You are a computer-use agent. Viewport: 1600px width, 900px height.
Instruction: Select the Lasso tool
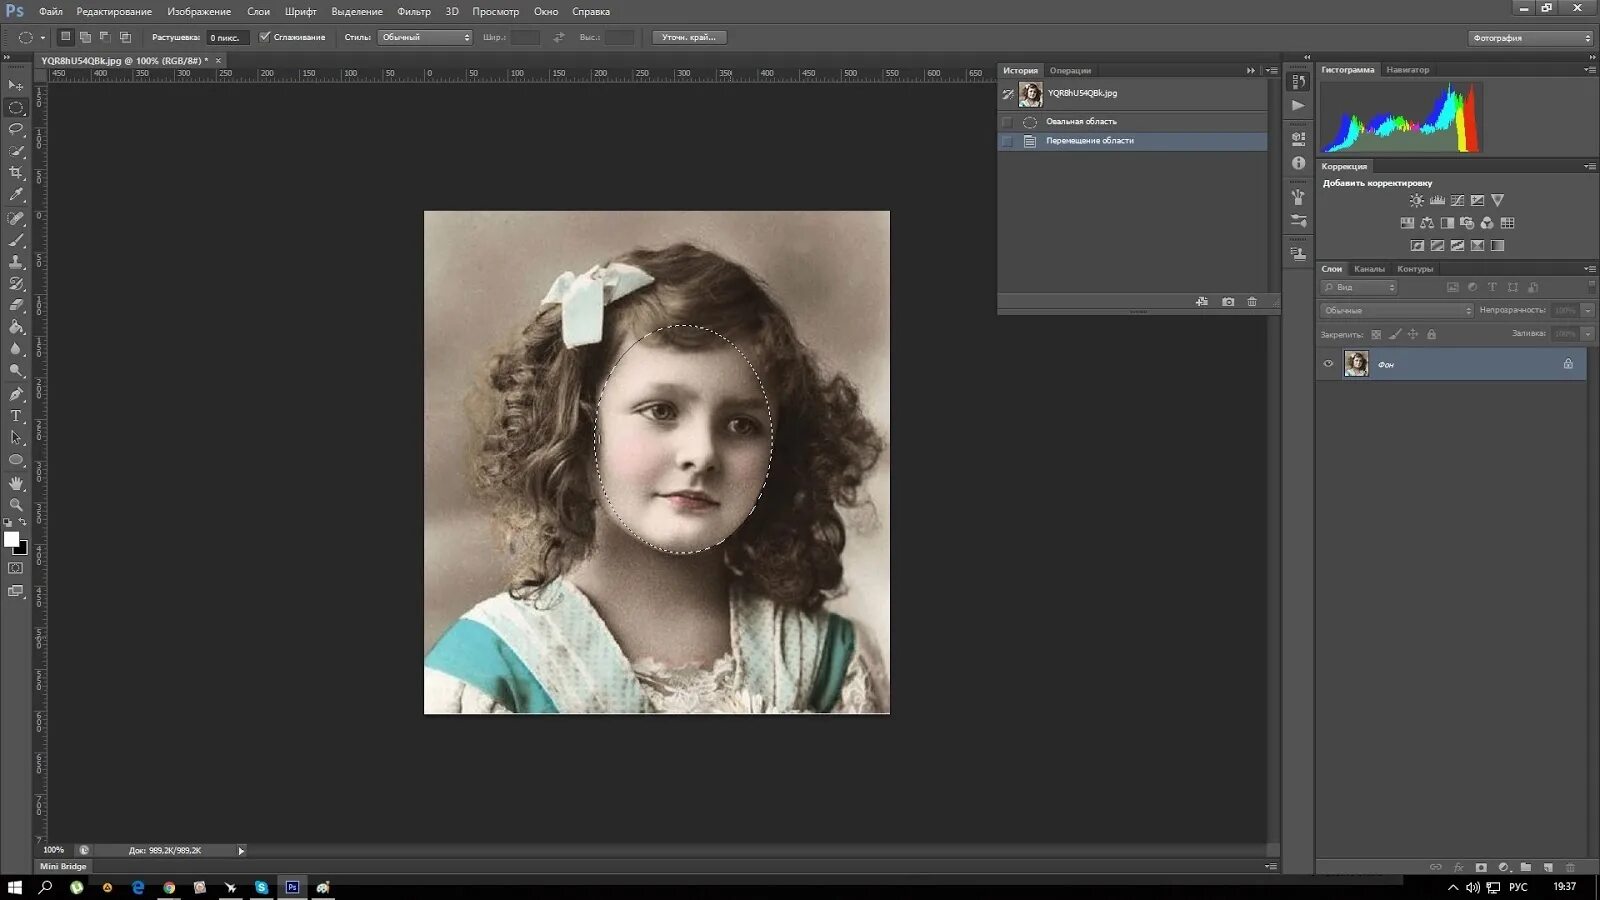tap(16, 129)
